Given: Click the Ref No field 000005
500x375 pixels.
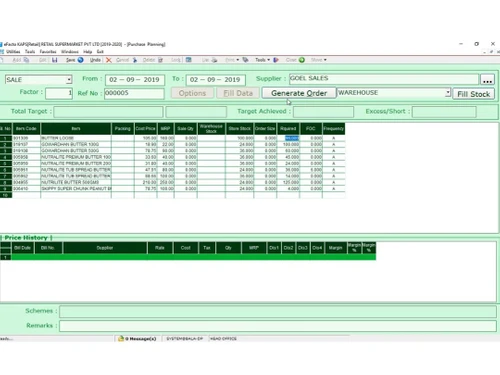Looking at the screenshot, I should [134, 93].
